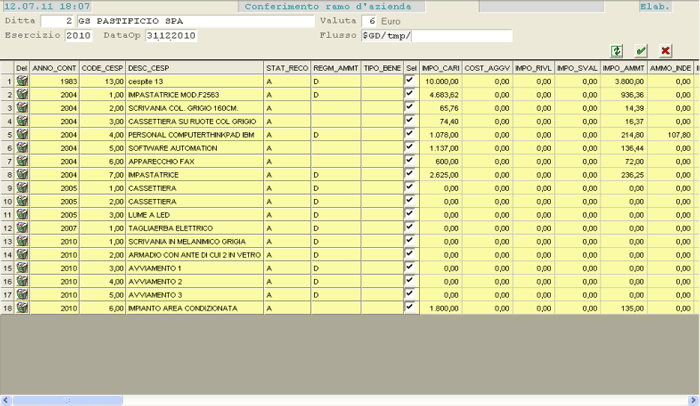Click trash icon for IMPIANTO AREA CONDIZIONATA
700x406 pixels.
[x=22, y=308]
